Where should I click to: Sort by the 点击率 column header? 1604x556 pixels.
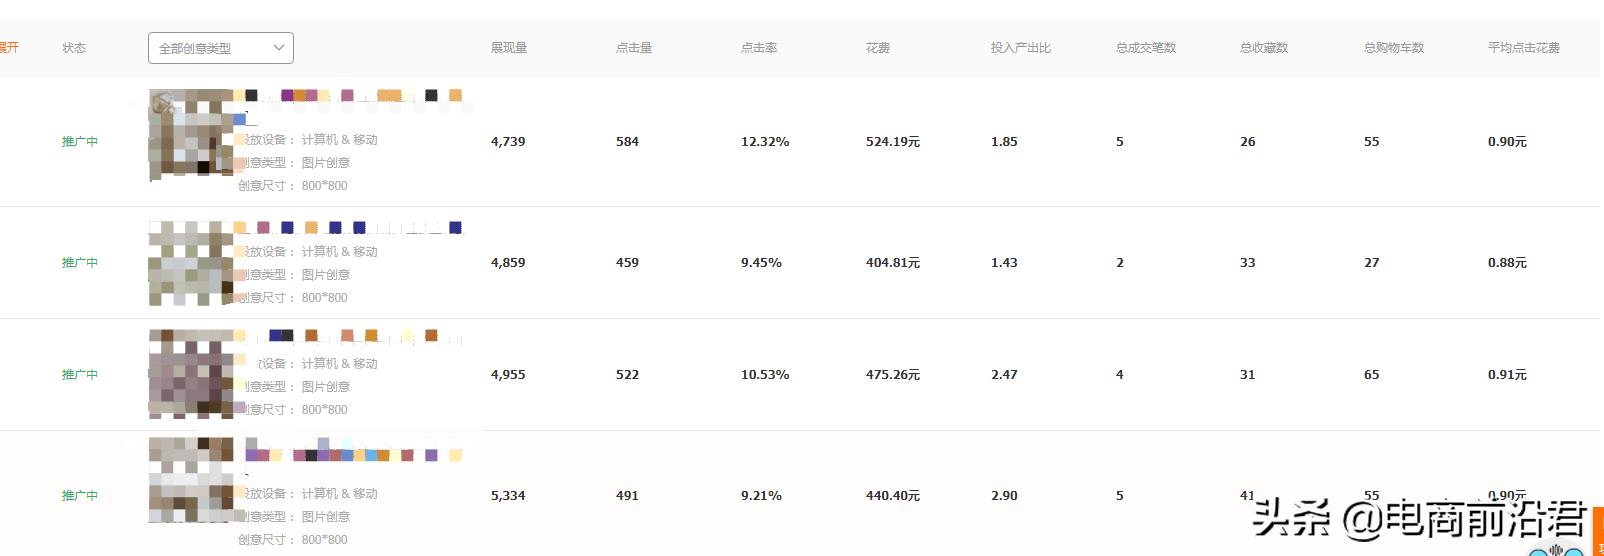(x=759, y=48)
